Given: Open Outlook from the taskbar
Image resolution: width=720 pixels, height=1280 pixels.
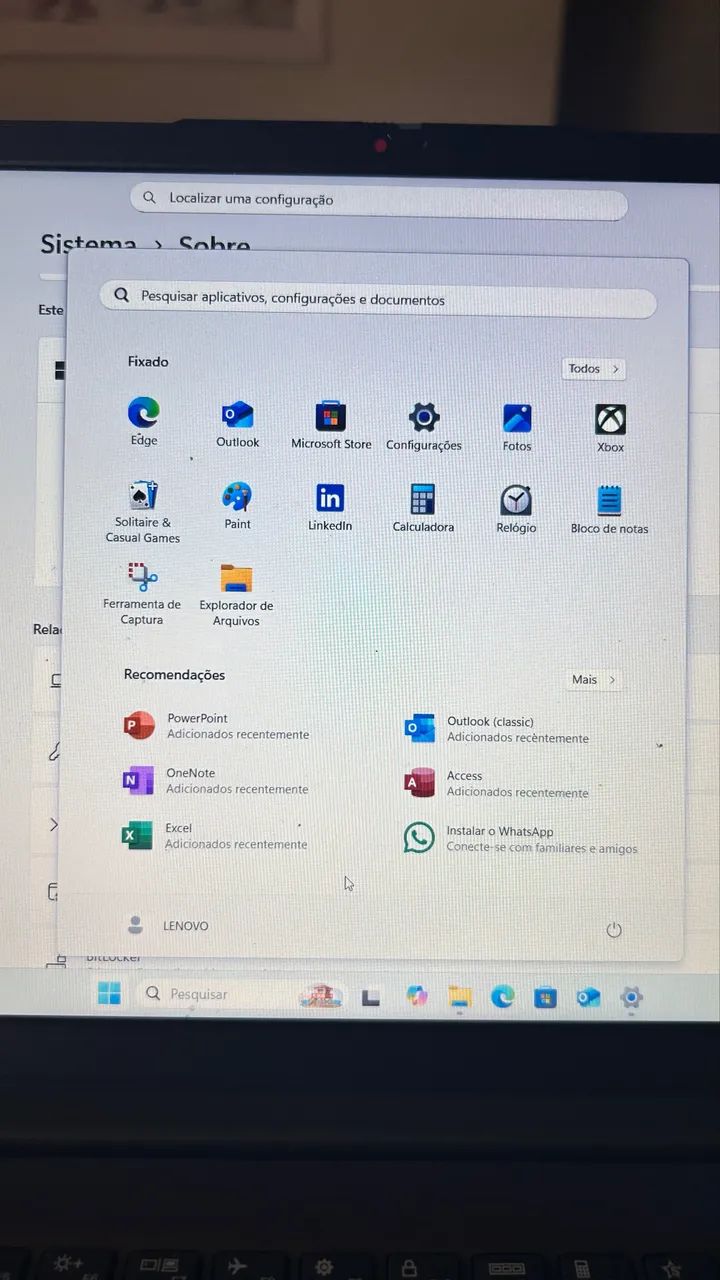Looking at the screenshot, I should [588, 997].
